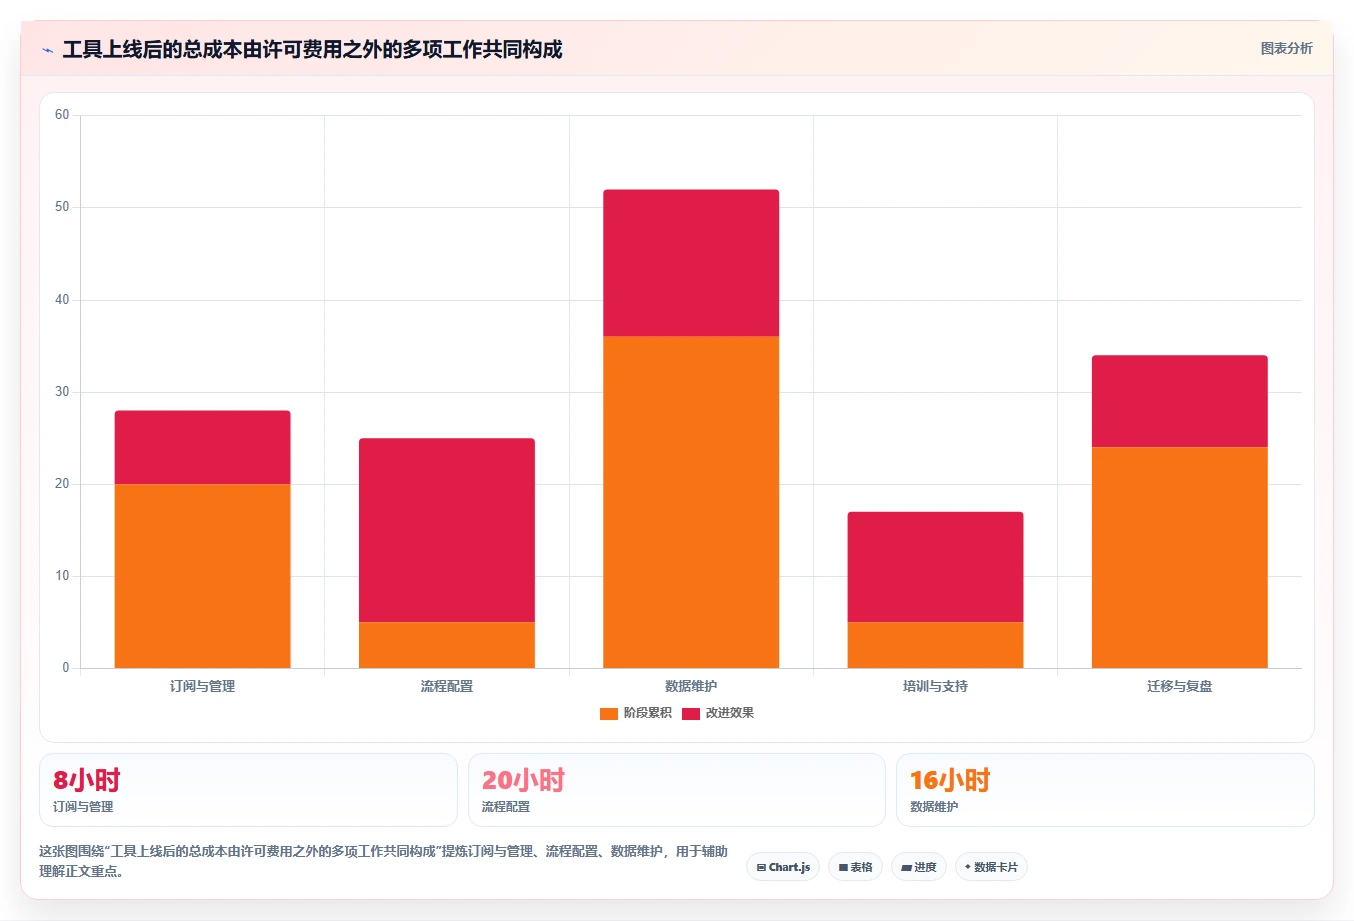
Task: Click the red segment of 流程配置 bar
Action: [447, 530]
